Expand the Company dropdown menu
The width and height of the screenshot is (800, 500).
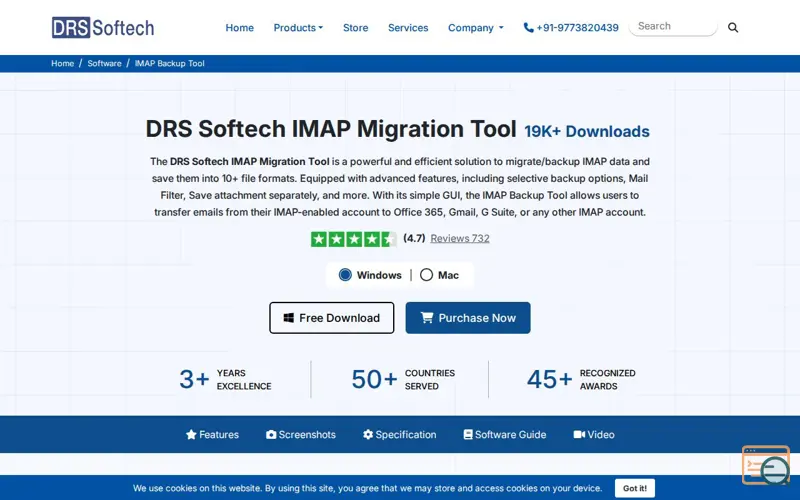coord(476,28)
